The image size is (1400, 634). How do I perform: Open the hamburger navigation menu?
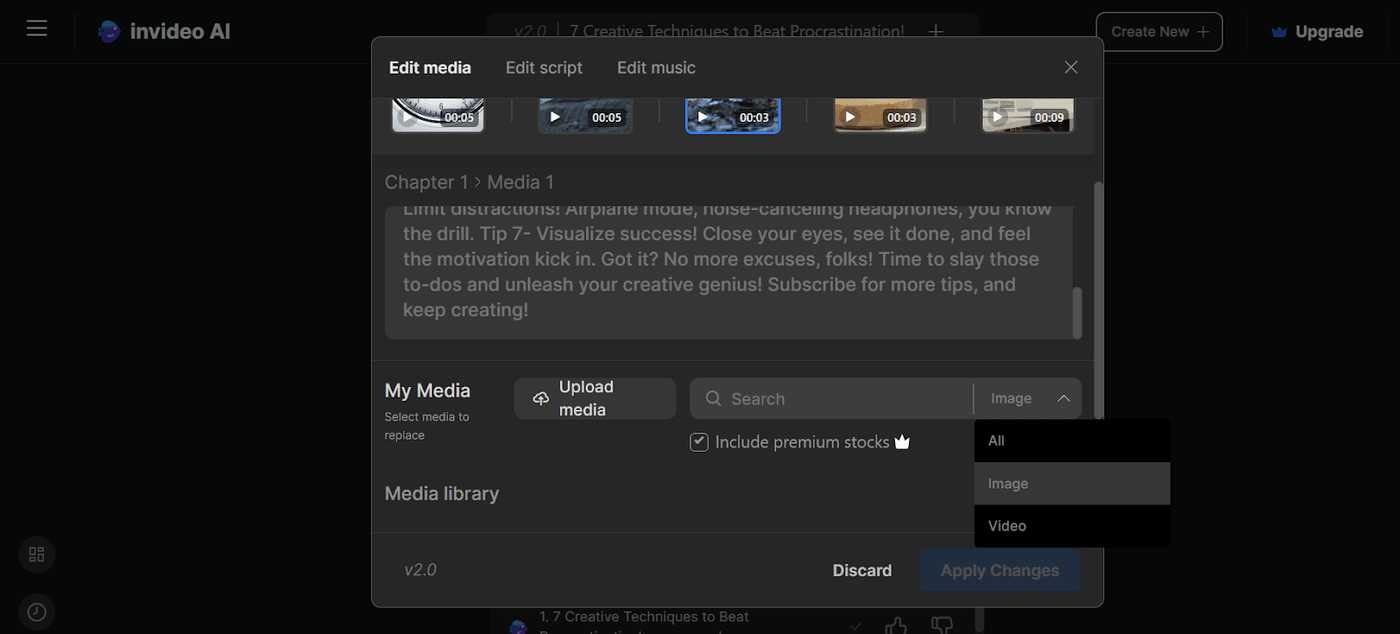tap(37, 27)
